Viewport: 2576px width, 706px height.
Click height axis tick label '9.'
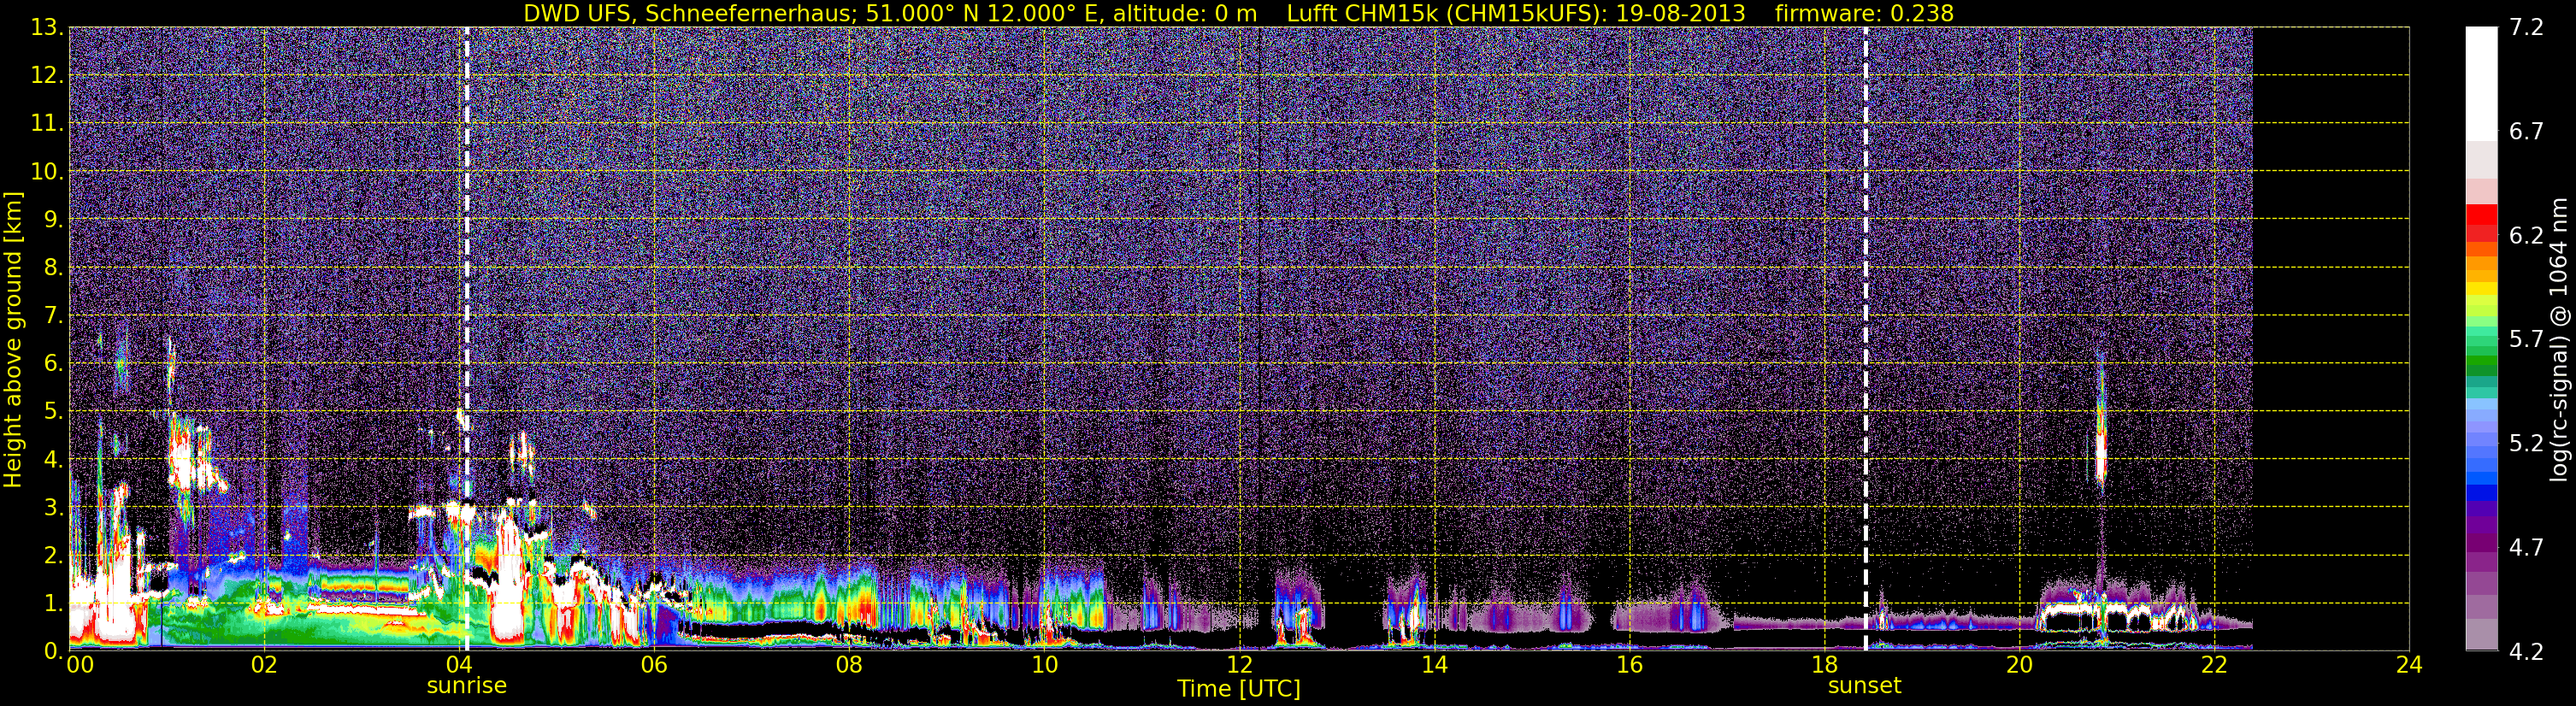53,220
